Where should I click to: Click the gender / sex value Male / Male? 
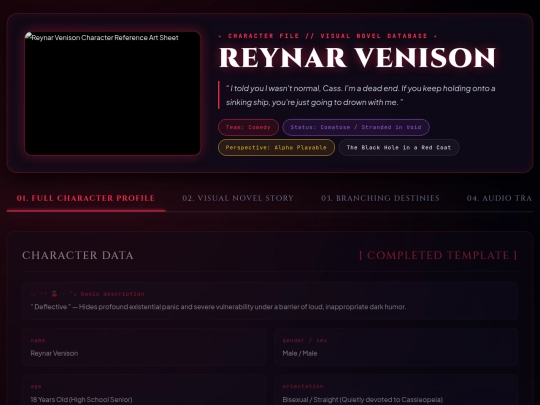300,353
